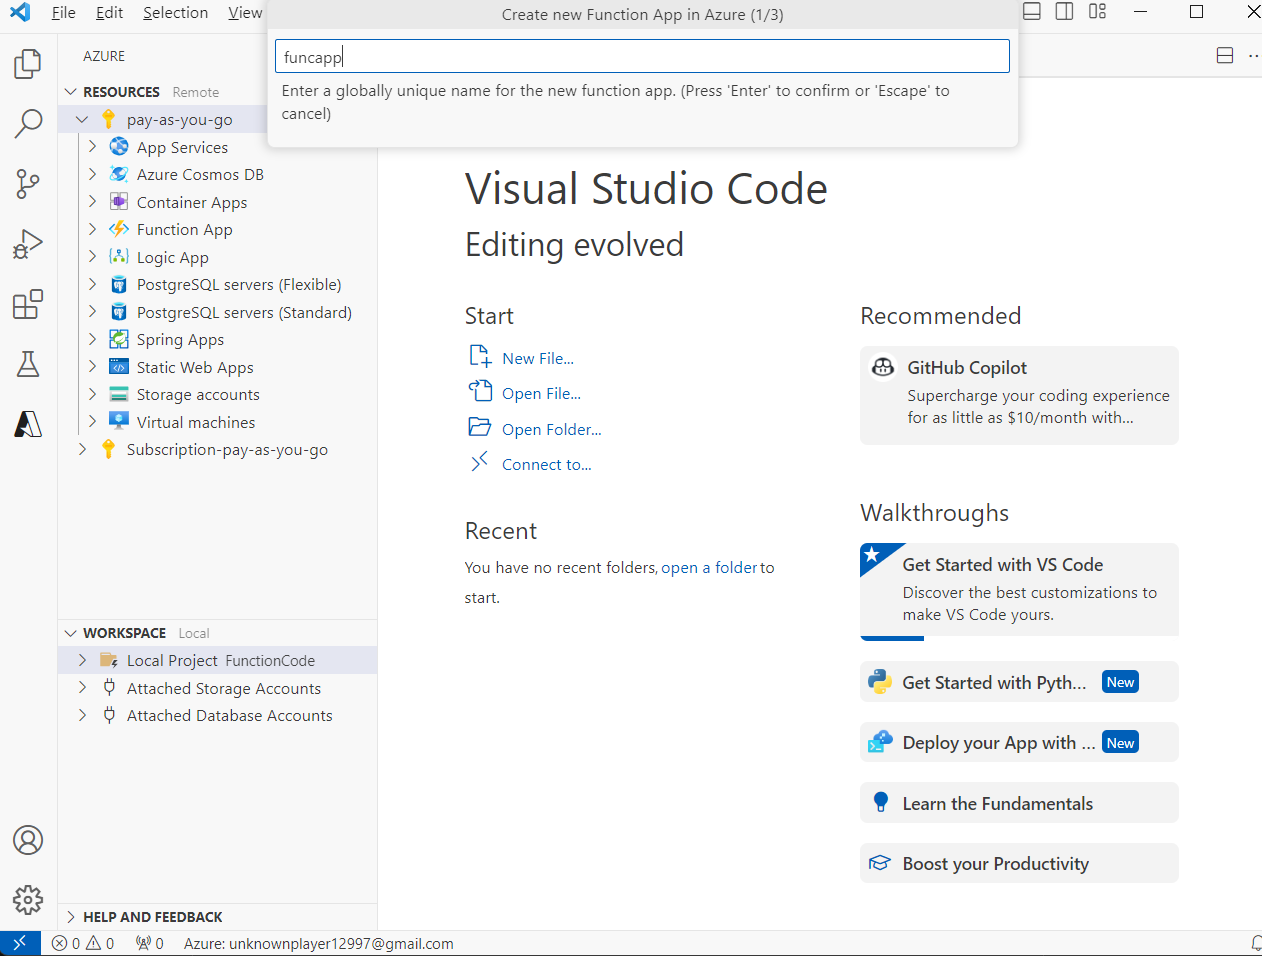Open the Testing flask icon
The width and height of the screenshot is (1262, 956).
click(x=28, y=364)
